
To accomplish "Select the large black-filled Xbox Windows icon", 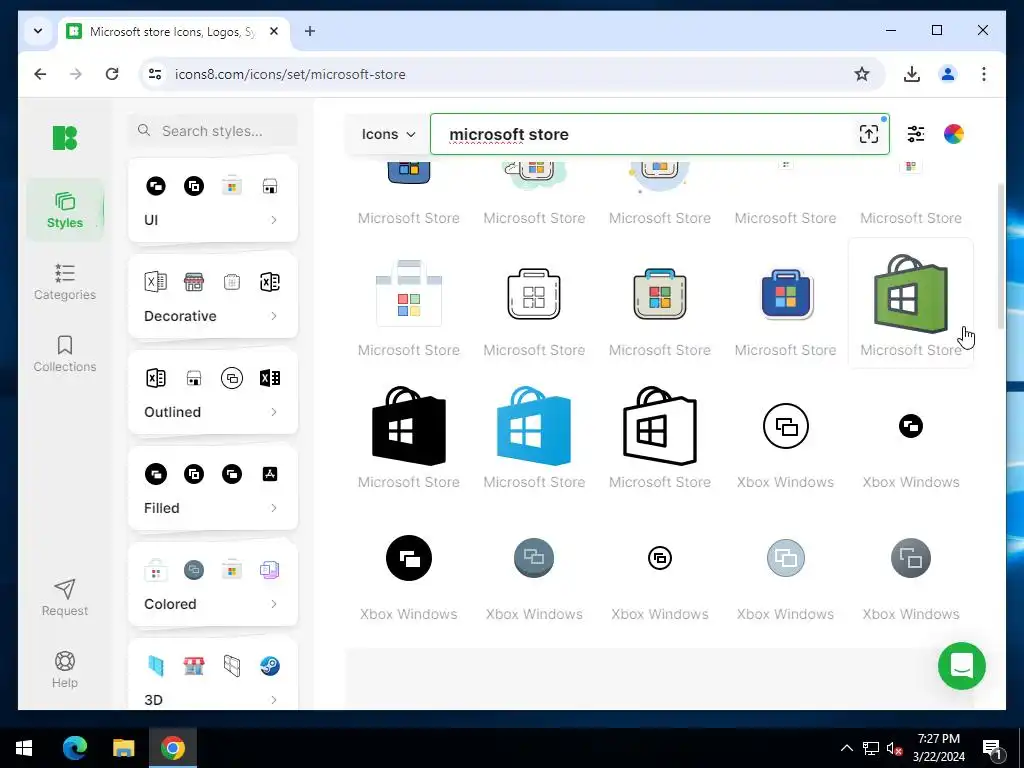I will (x=409, y=558).
